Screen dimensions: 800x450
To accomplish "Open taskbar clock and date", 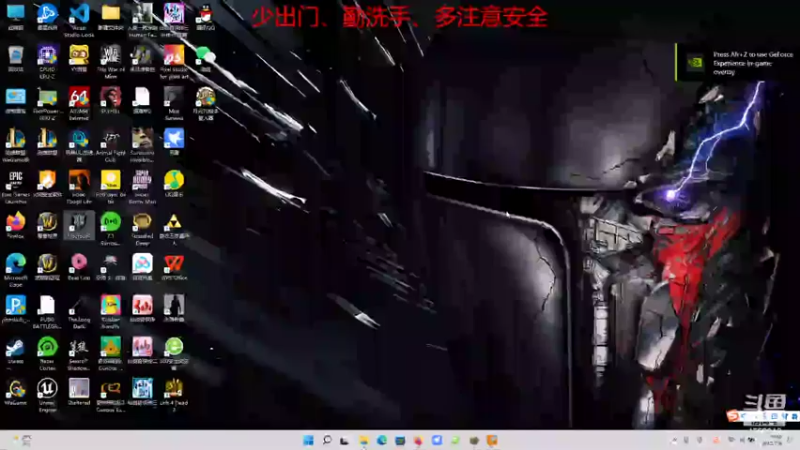I will [772, 440].
